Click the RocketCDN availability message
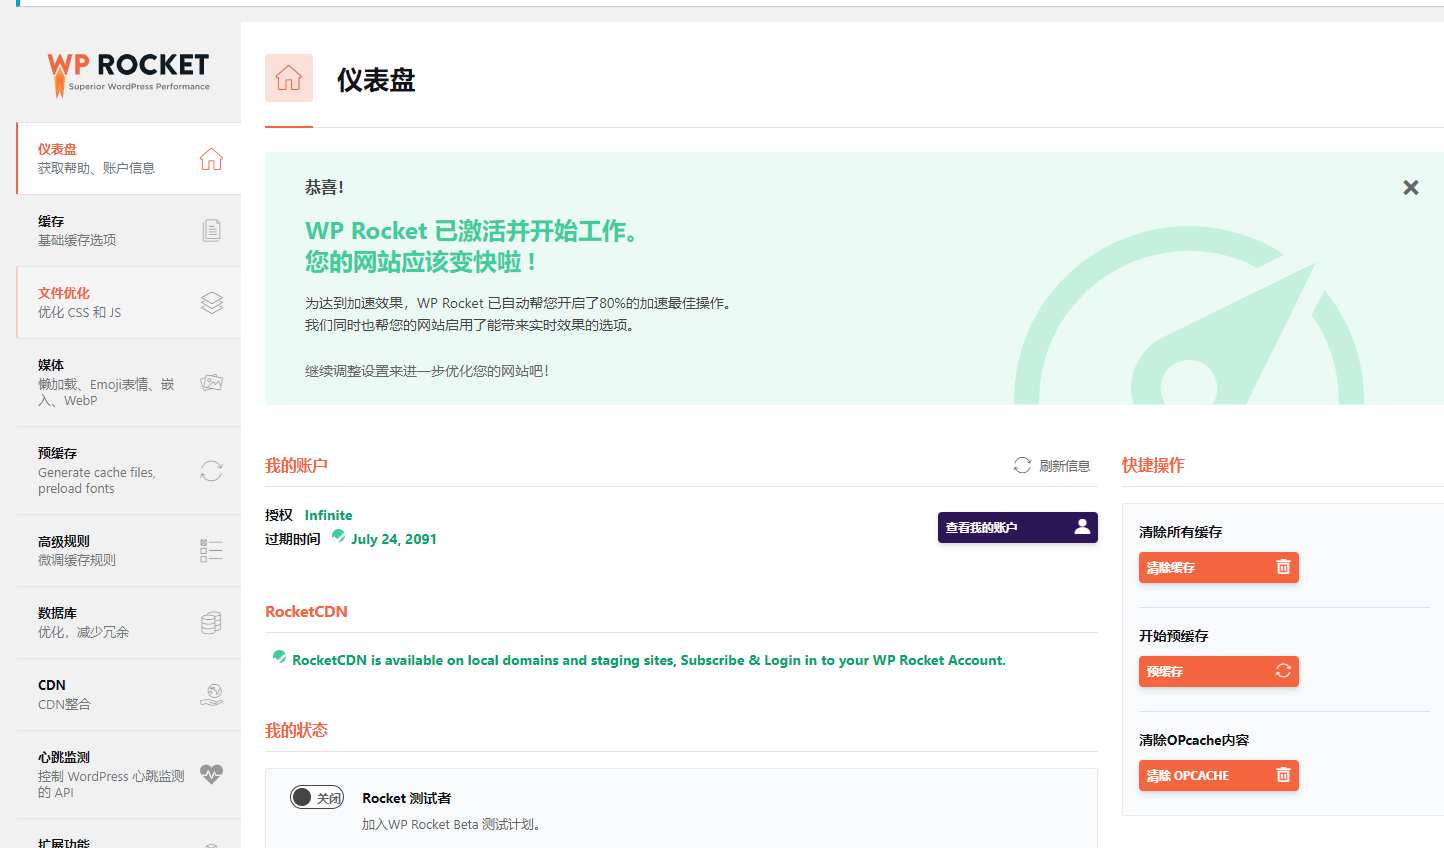The width and height of the screenshot is (1444, 848). click(x=649, y=660)
